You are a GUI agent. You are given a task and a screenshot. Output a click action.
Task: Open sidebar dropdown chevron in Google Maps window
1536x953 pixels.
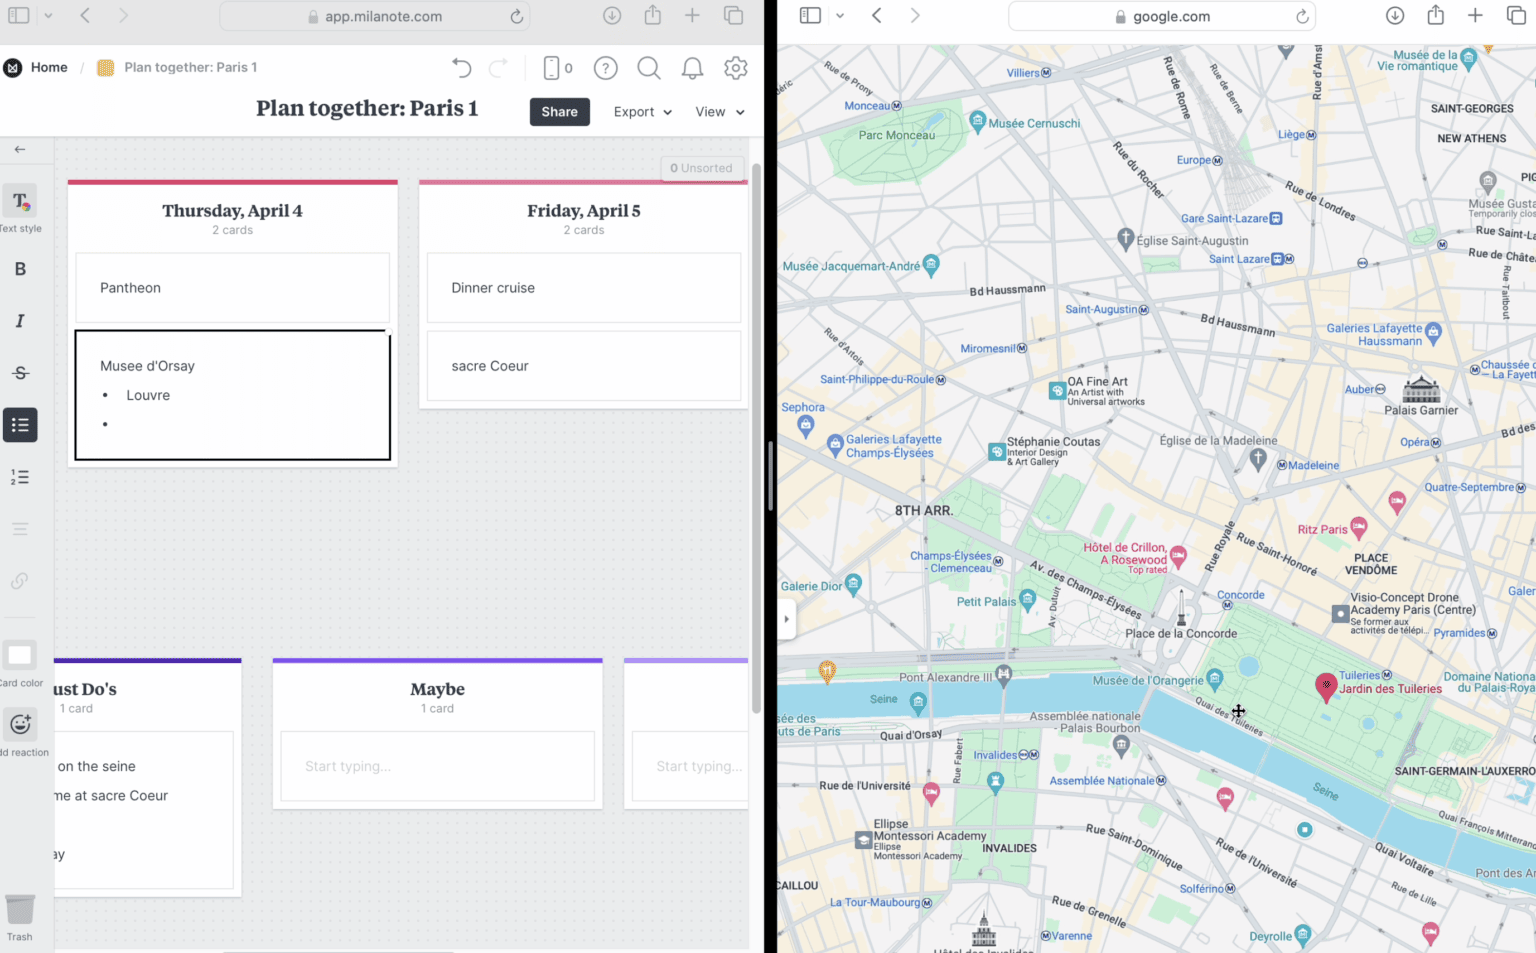840,16
